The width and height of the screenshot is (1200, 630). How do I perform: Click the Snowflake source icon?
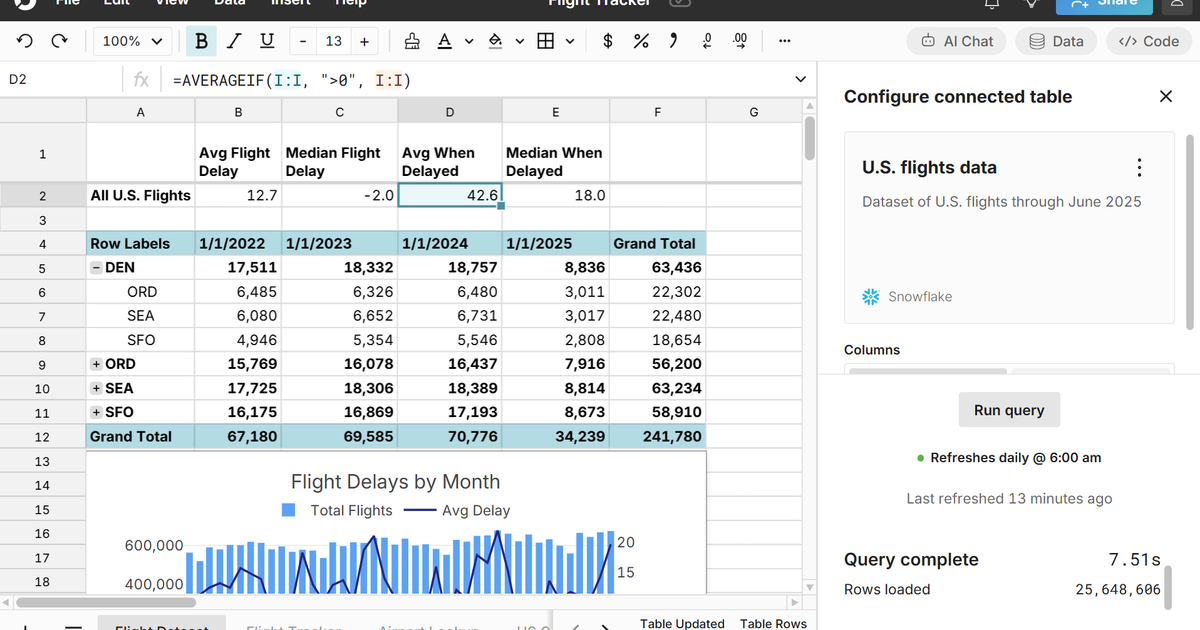point(871,297)
